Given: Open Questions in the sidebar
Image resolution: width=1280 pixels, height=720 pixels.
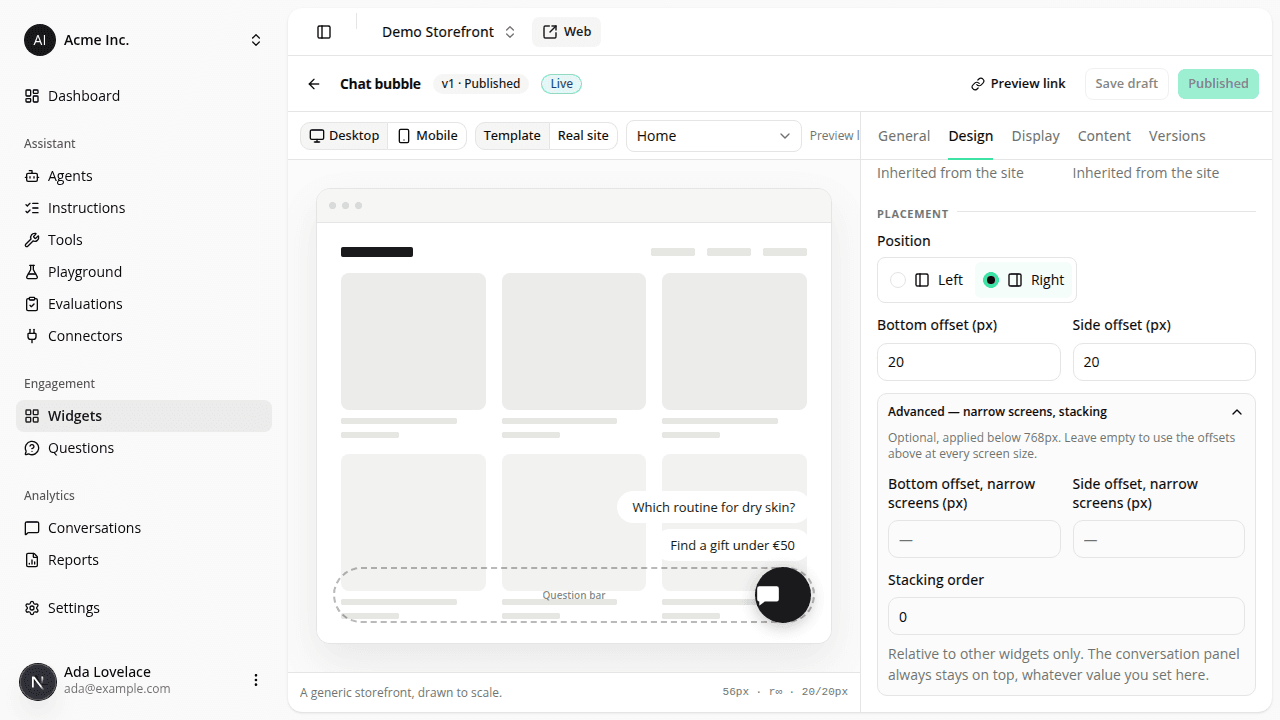Looking at the screenshot, I should pyautogui.click(x=144, y=448).
